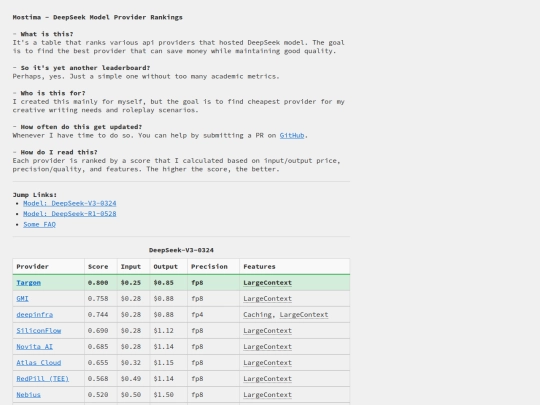Click GMI's score 0.758
540x405 pixels.
[98, 299]
